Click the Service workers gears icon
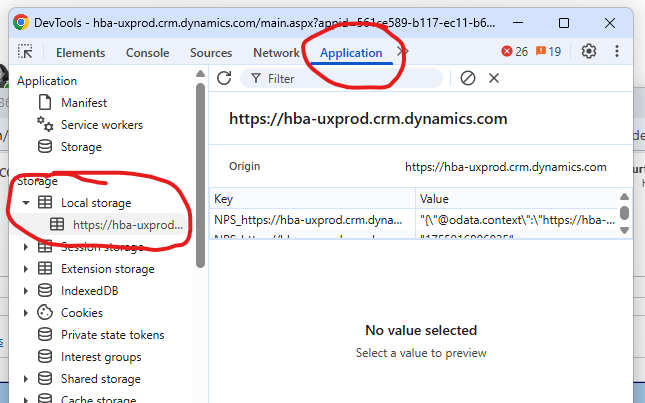 point(45,124)
